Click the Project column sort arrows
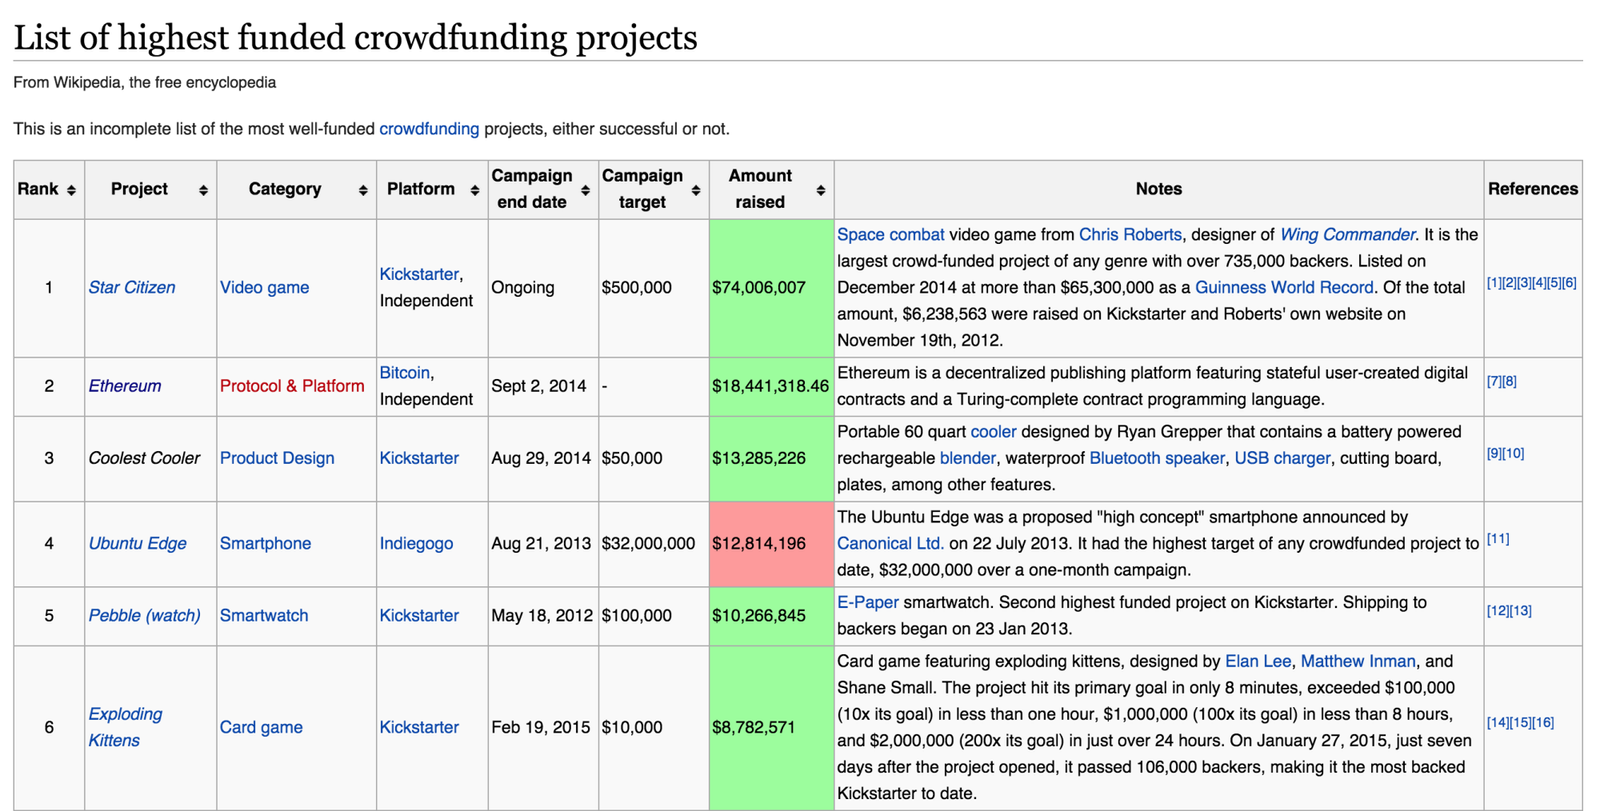Screen dimensions: 1600x811 (x=203, y=190)
